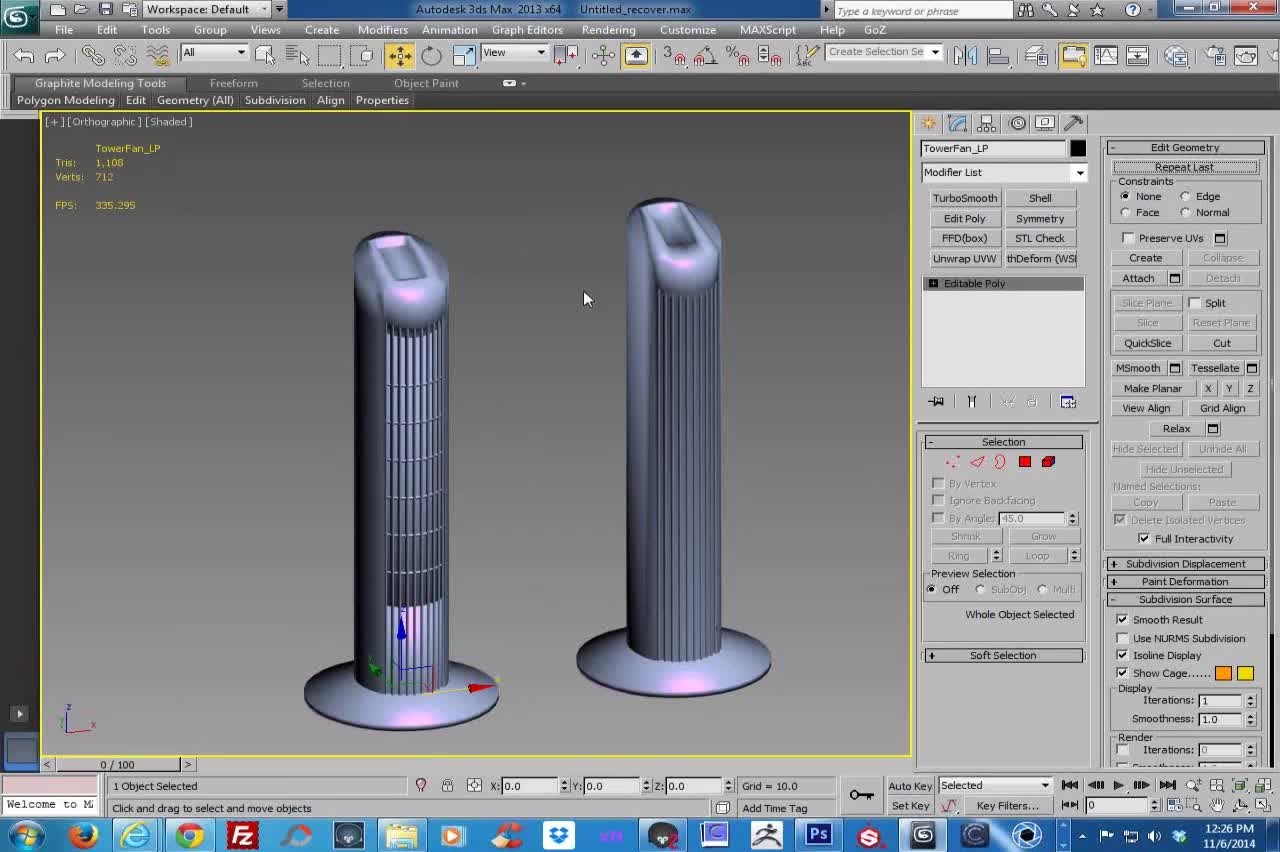Toggle Percent Snap
The image size is (1280, 852).
point(738,56)
